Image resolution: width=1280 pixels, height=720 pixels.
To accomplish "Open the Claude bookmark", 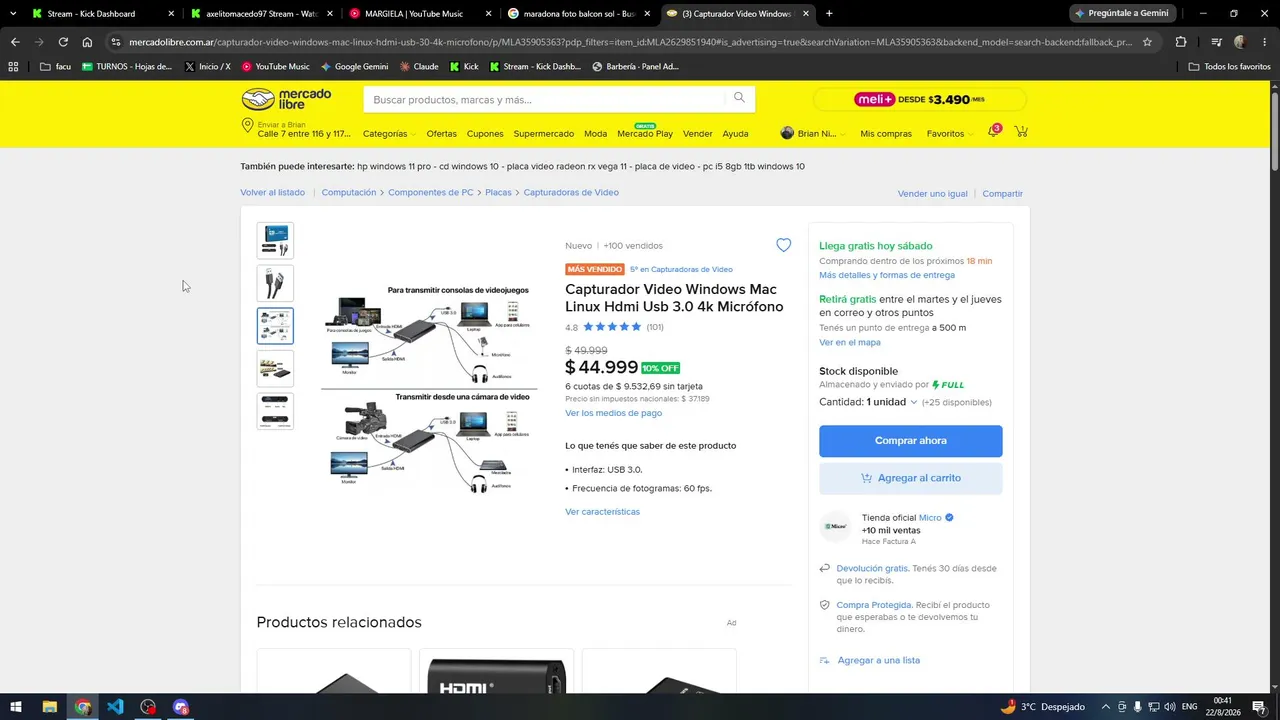I will pyautogui.click(x=419, y=67).
